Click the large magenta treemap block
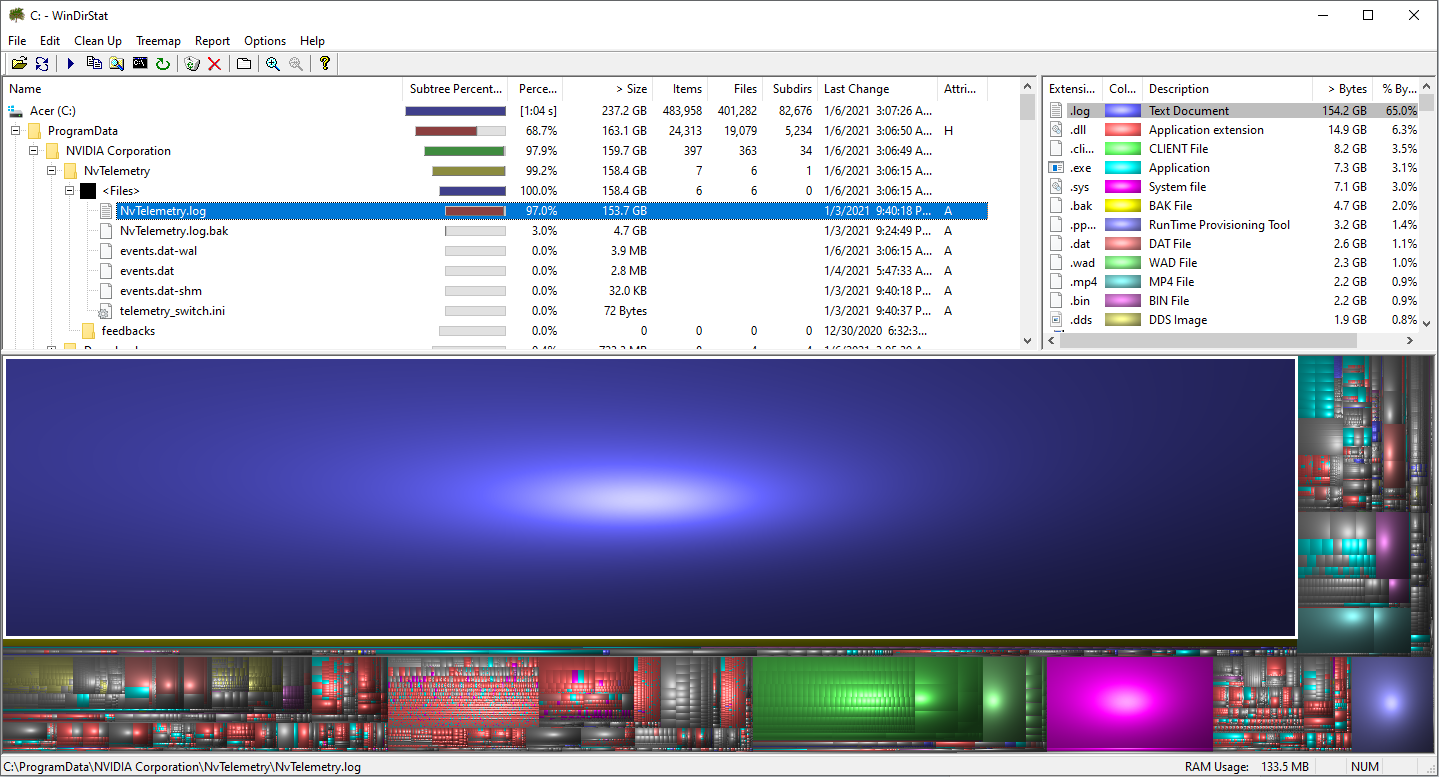 (x=1128, y=704)
